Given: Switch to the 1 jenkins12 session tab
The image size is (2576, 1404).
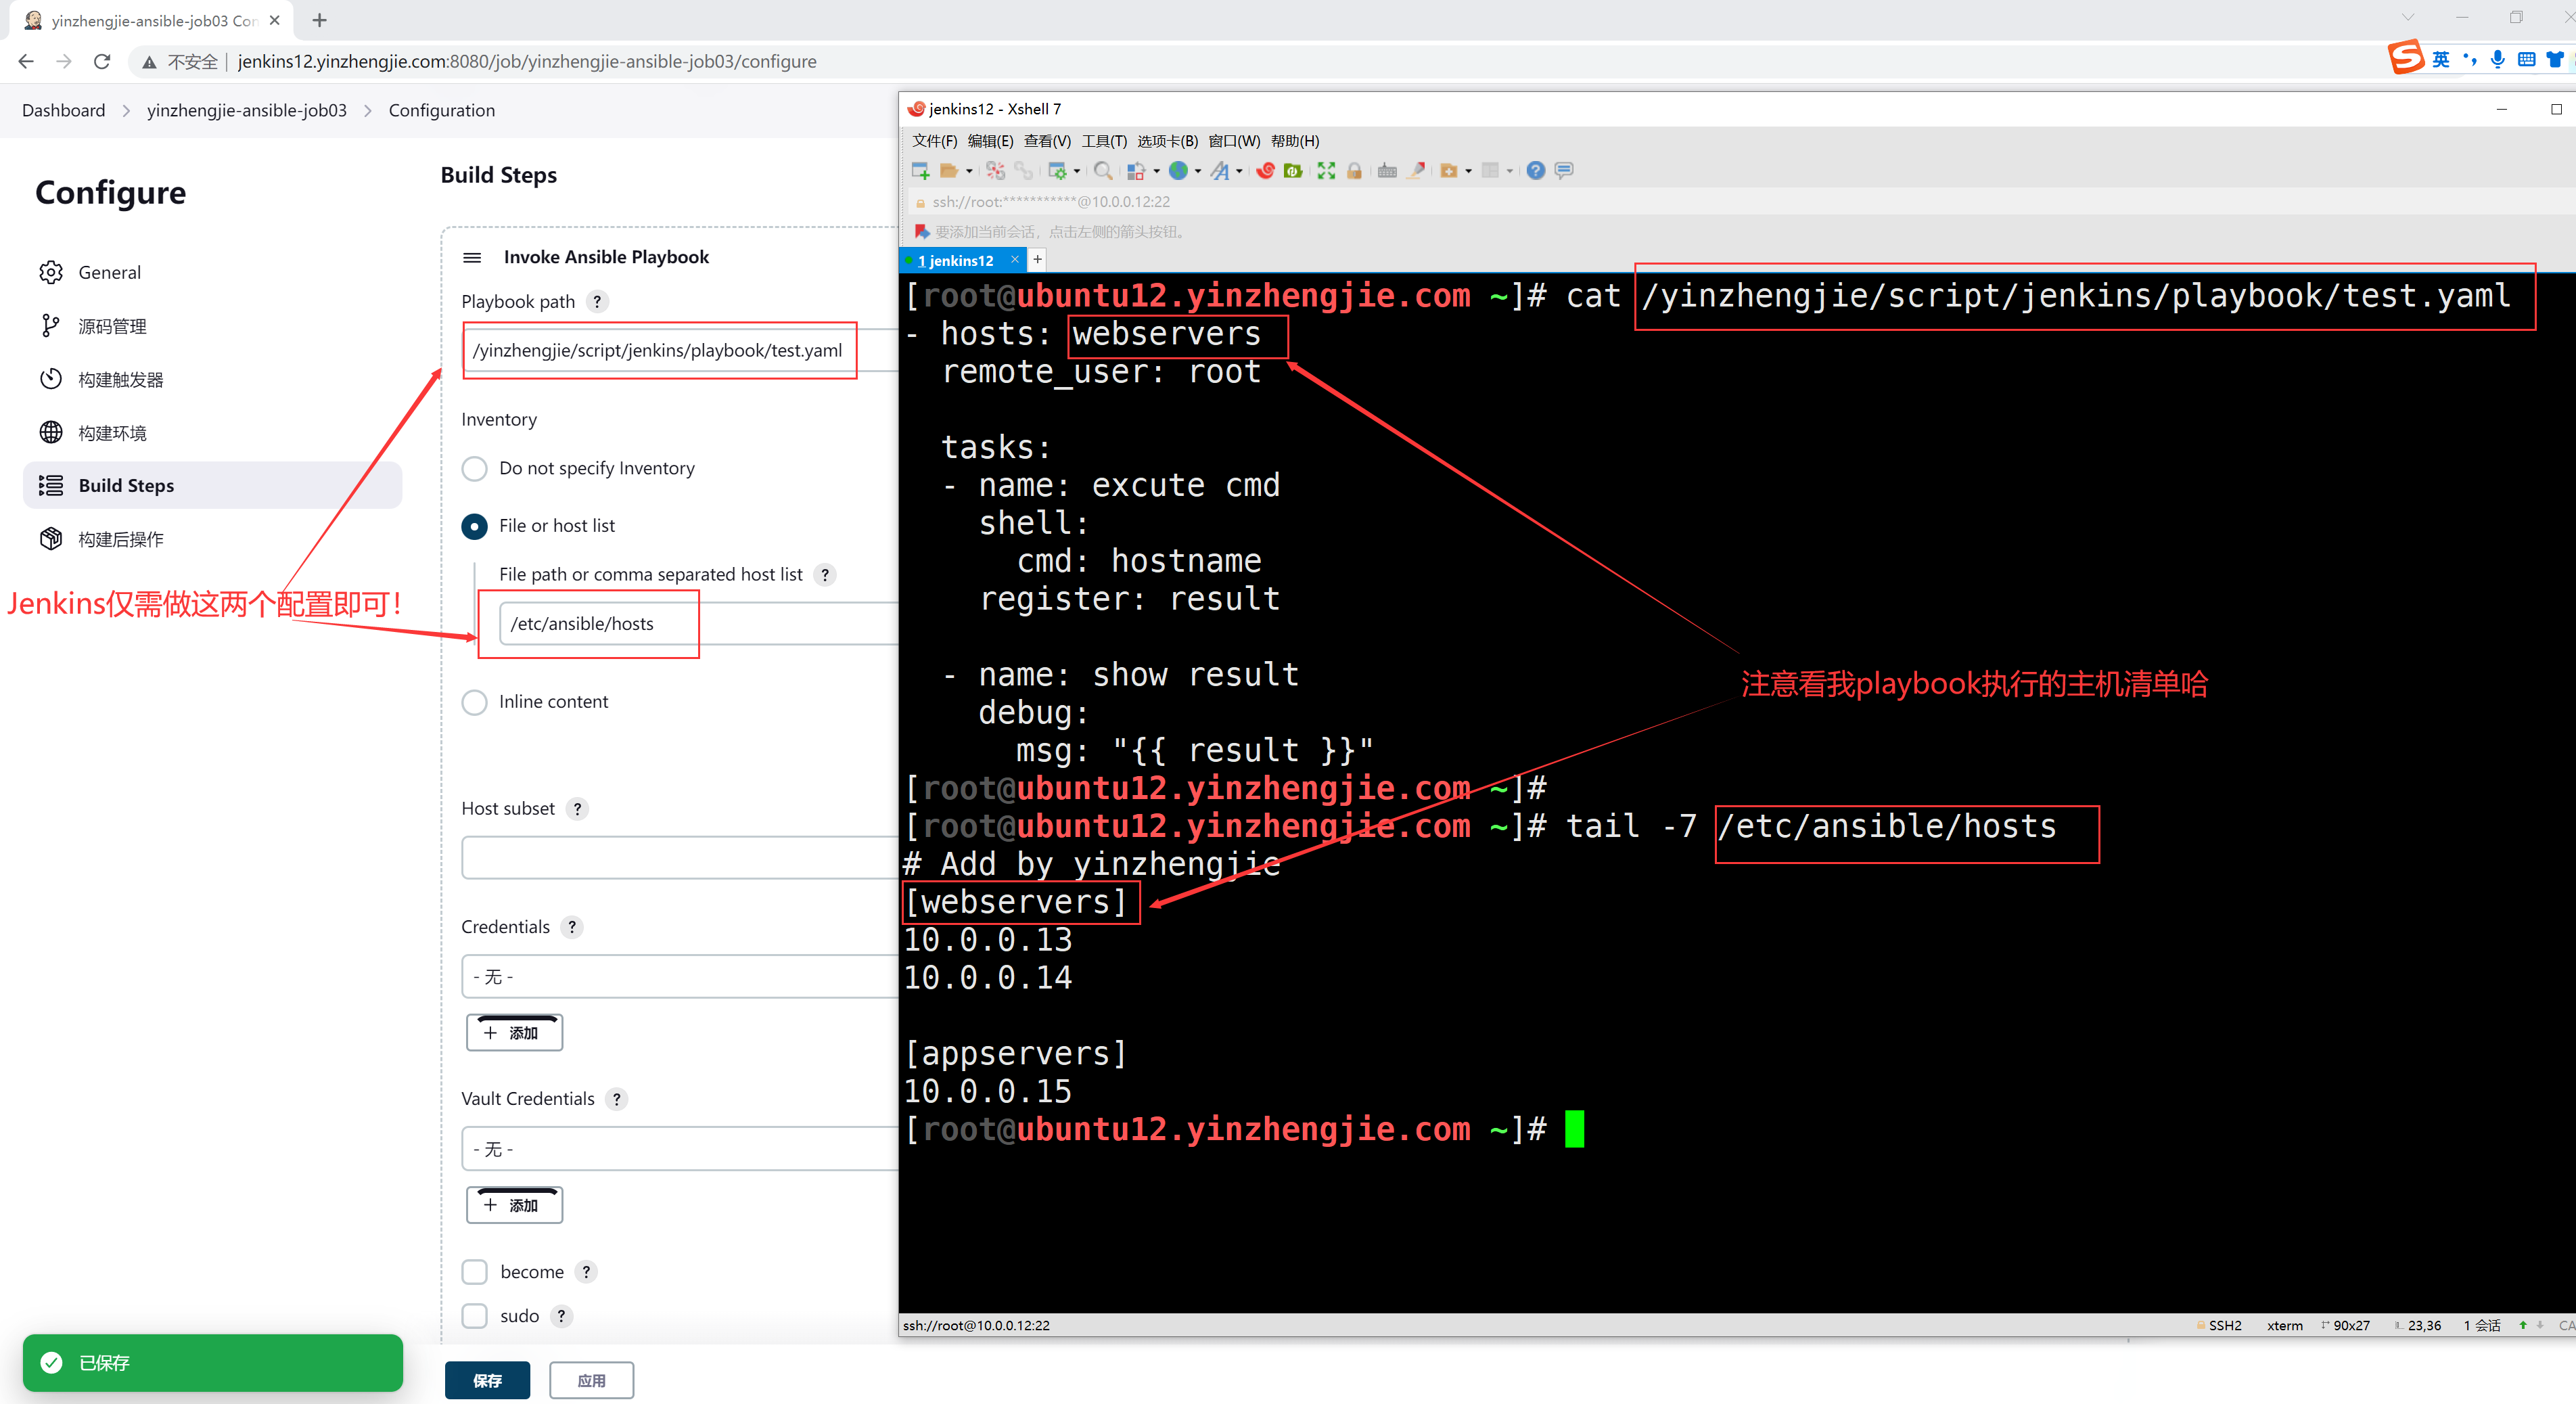Looking at the screenshot, I should pyautogui.click(x=955, y=260).
